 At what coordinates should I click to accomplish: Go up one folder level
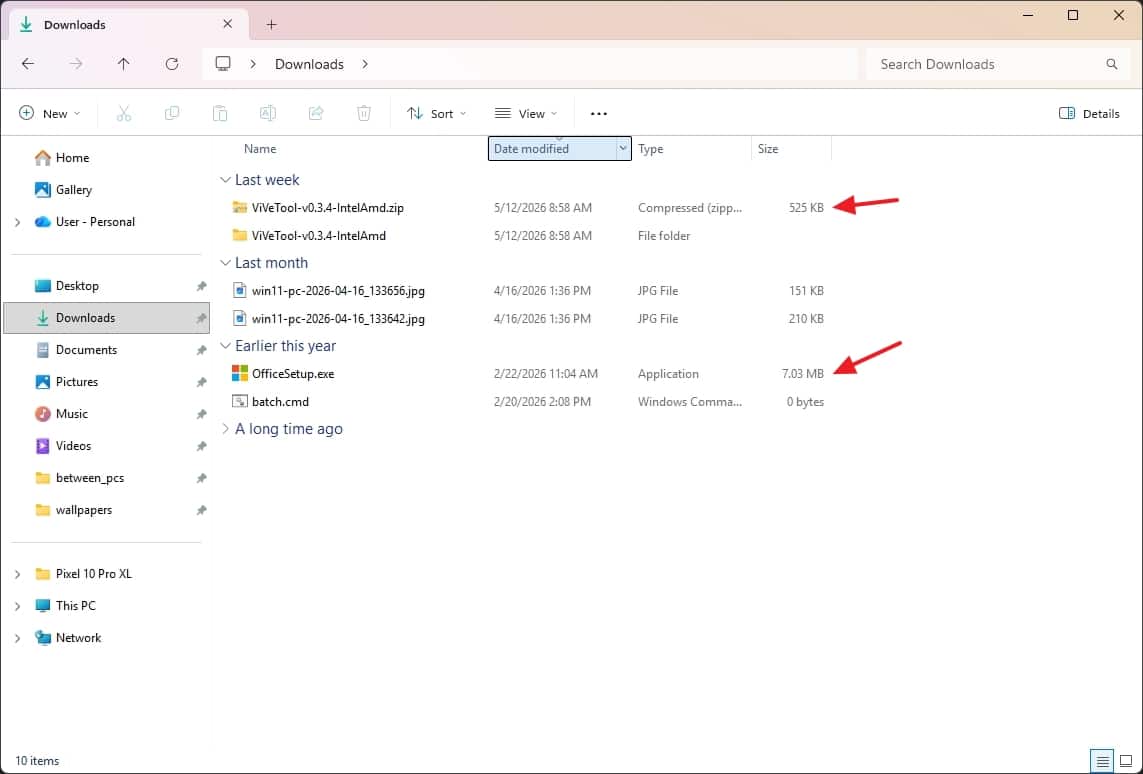coord(124,64)
